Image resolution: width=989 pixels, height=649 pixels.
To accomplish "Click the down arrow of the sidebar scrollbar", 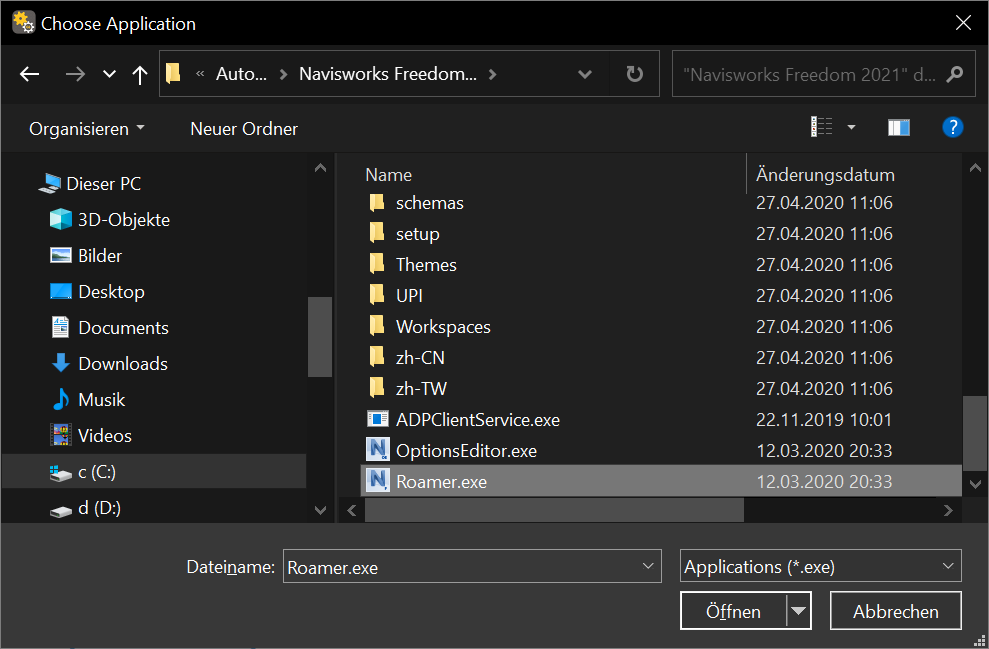I will point(320,510).
